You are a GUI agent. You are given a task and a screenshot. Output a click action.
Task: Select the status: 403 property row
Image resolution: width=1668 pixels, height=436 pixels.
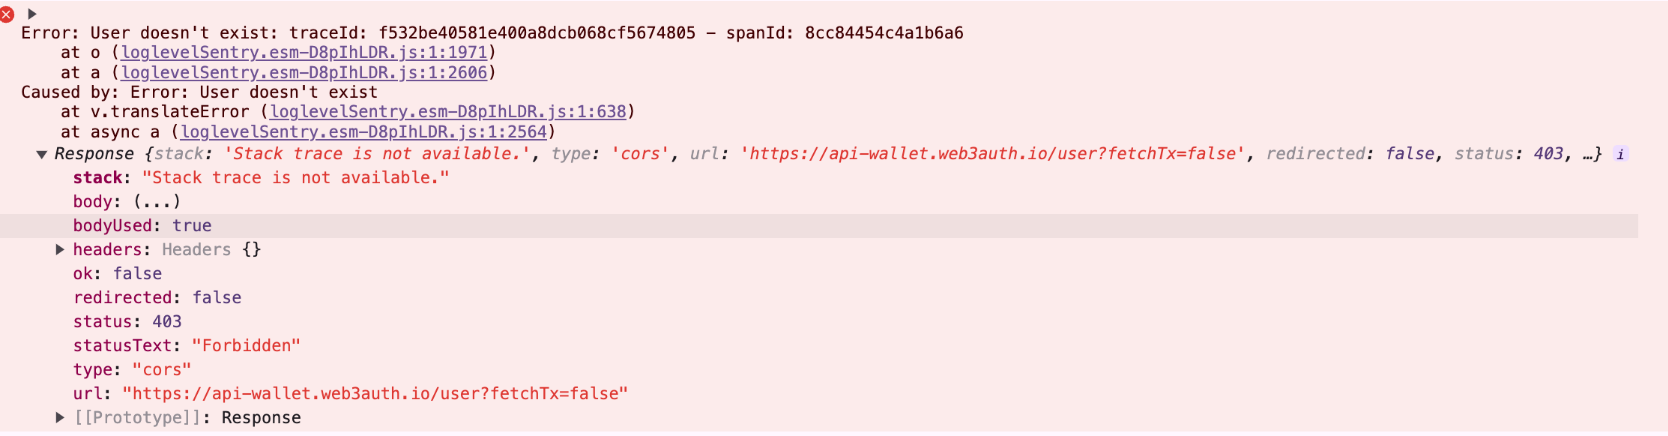click(x=127, y=322)
